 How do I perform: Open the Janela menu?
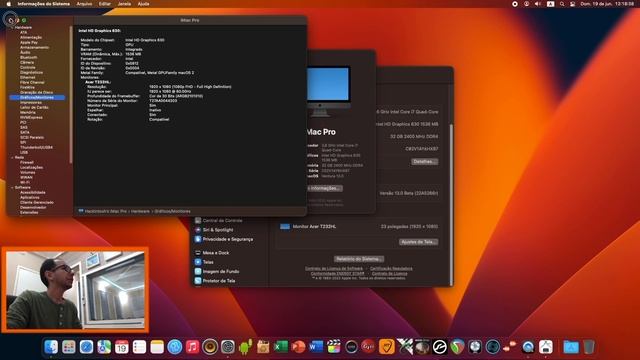click(124, 4)
